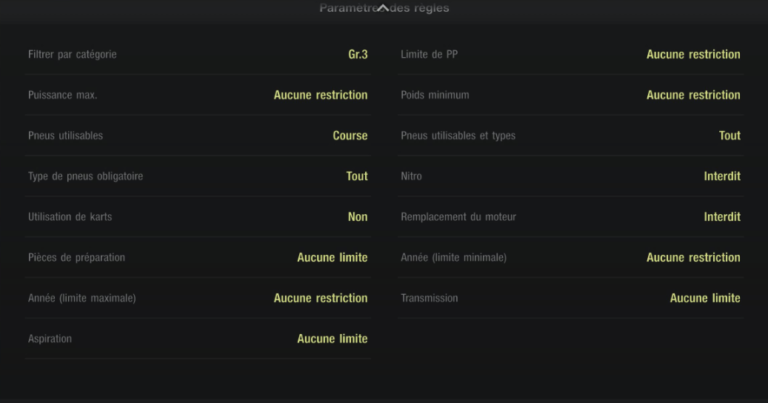Open Pneus utilisables et types setting
The height and width of the screenshot is (403, 768).
570,135
